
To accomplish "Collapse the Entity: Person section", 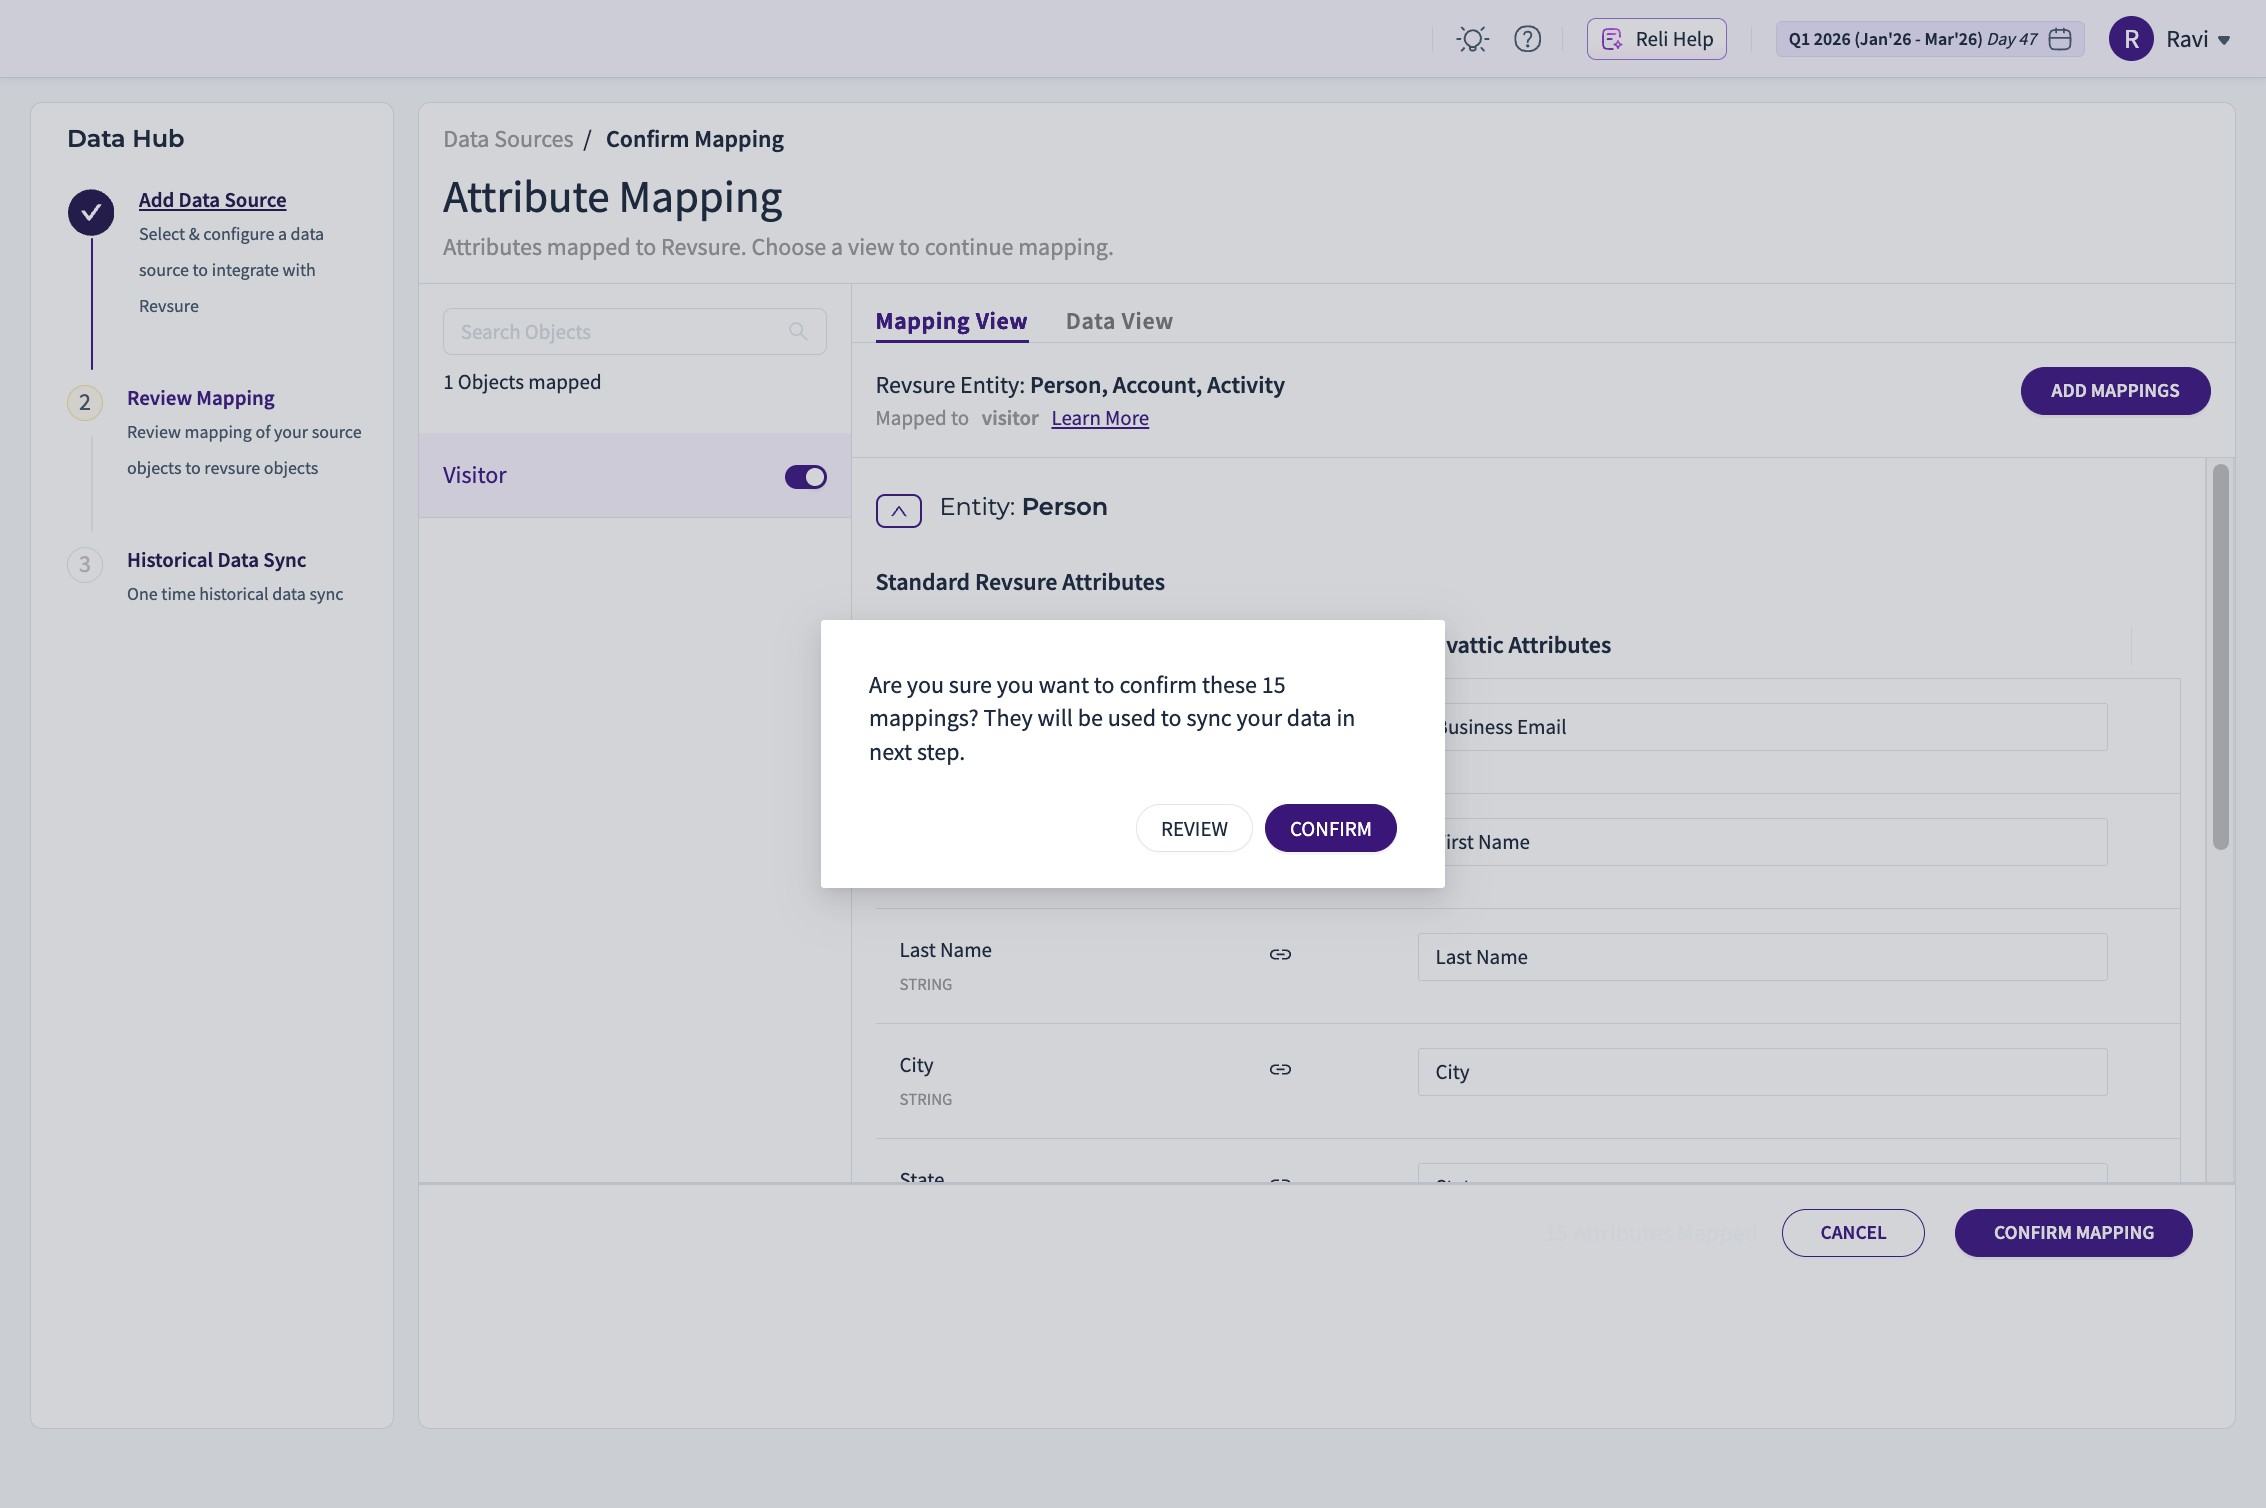I will point(898,511).
